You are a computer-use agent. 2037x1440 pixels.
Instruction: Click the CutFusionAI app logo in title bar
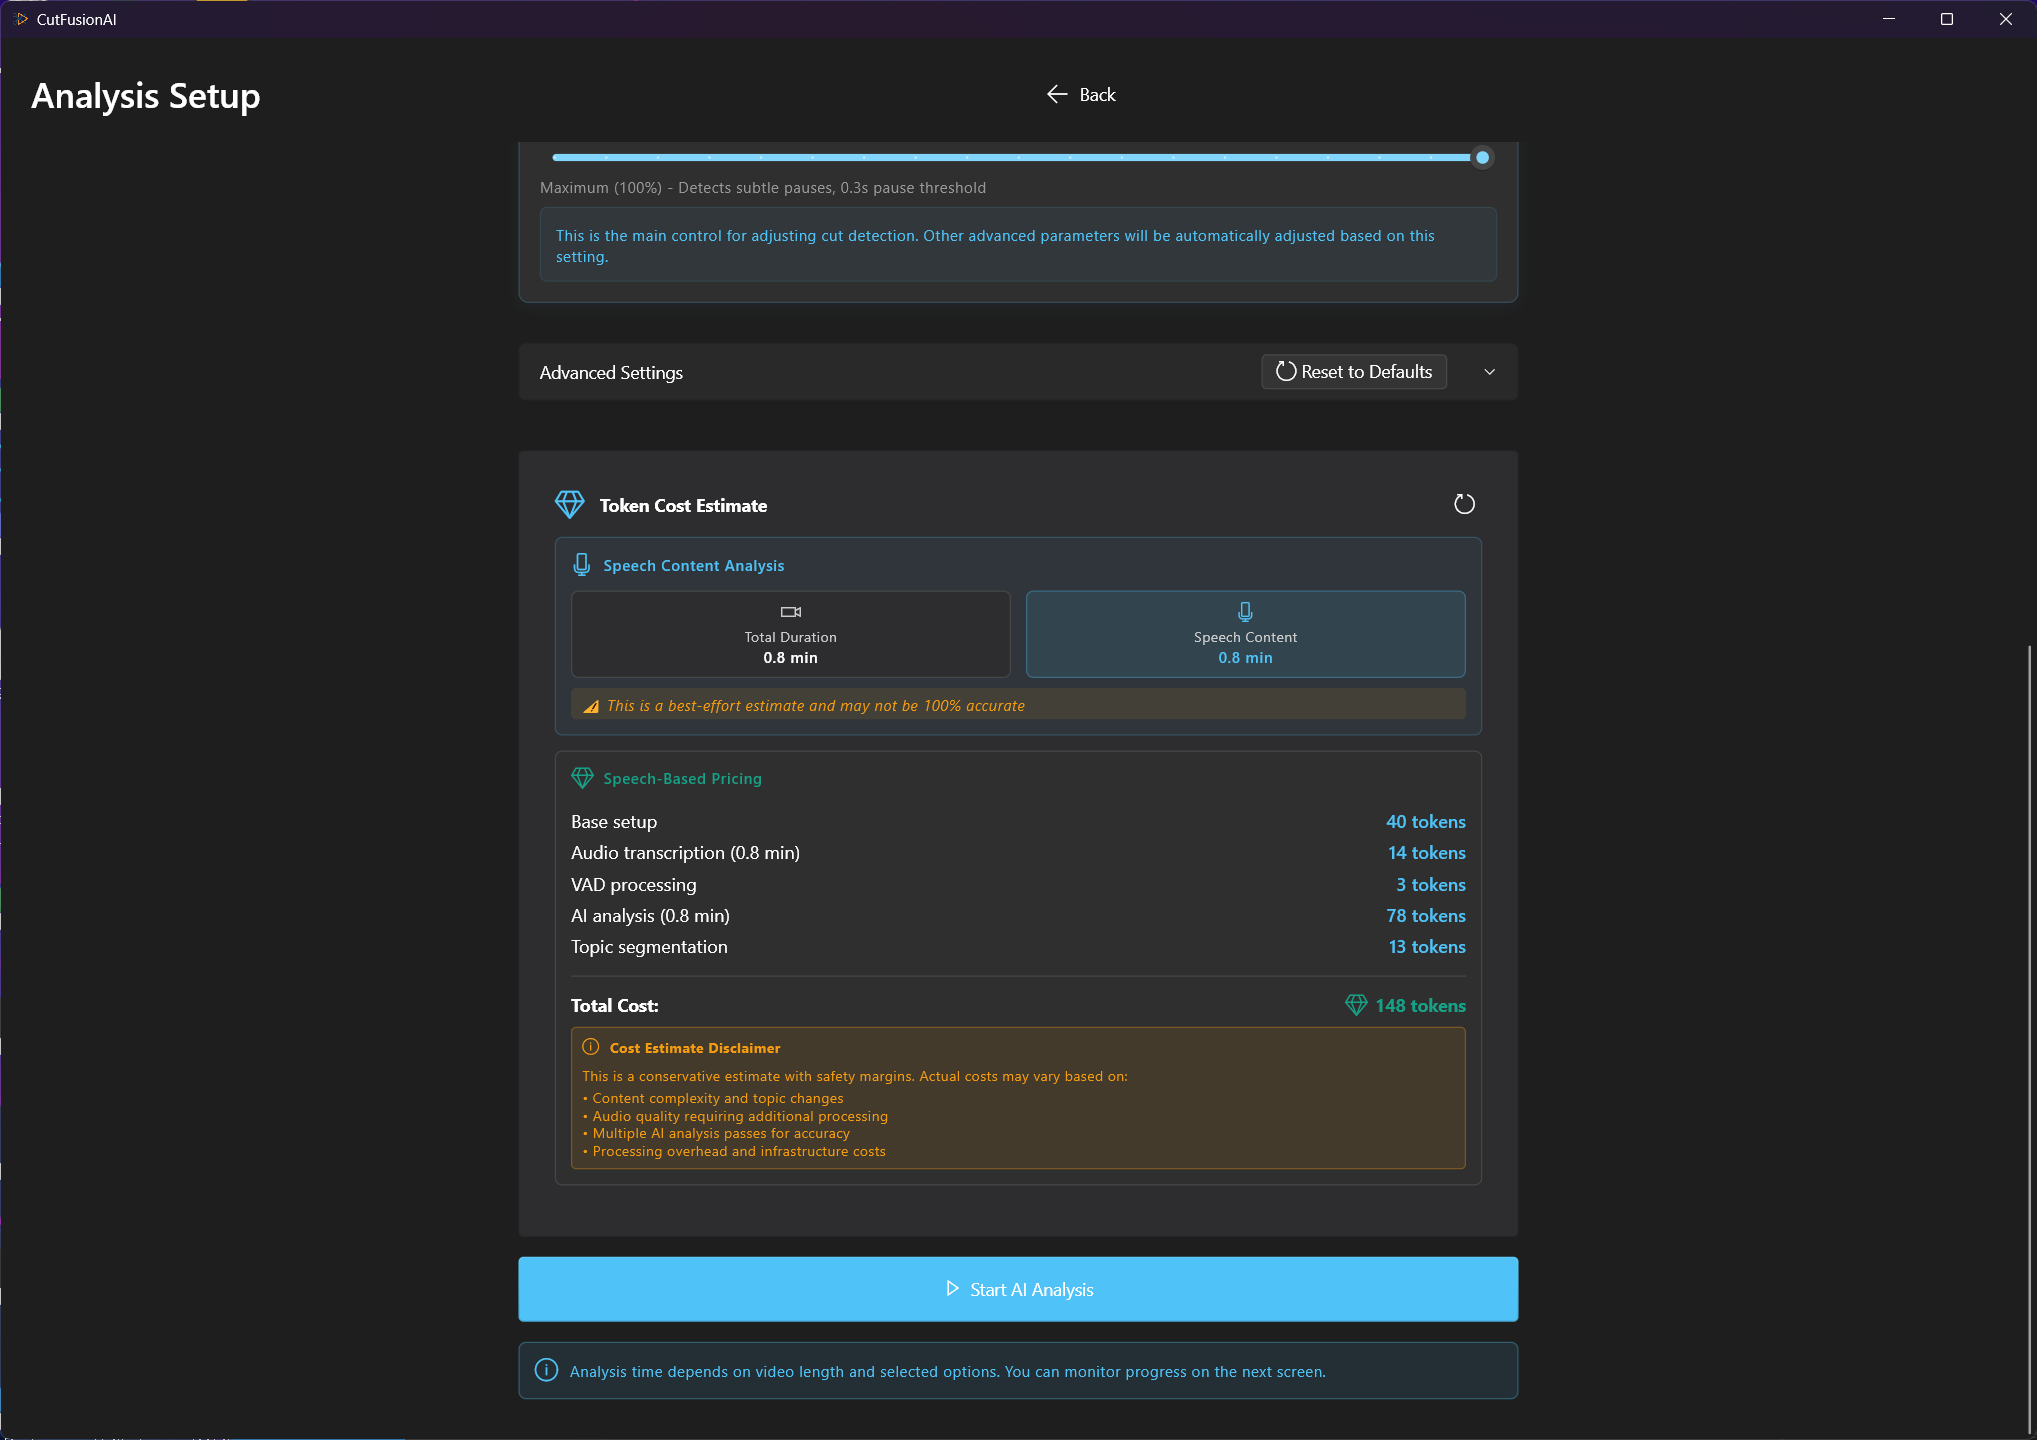pyautogui.click(x=21, y=19)
